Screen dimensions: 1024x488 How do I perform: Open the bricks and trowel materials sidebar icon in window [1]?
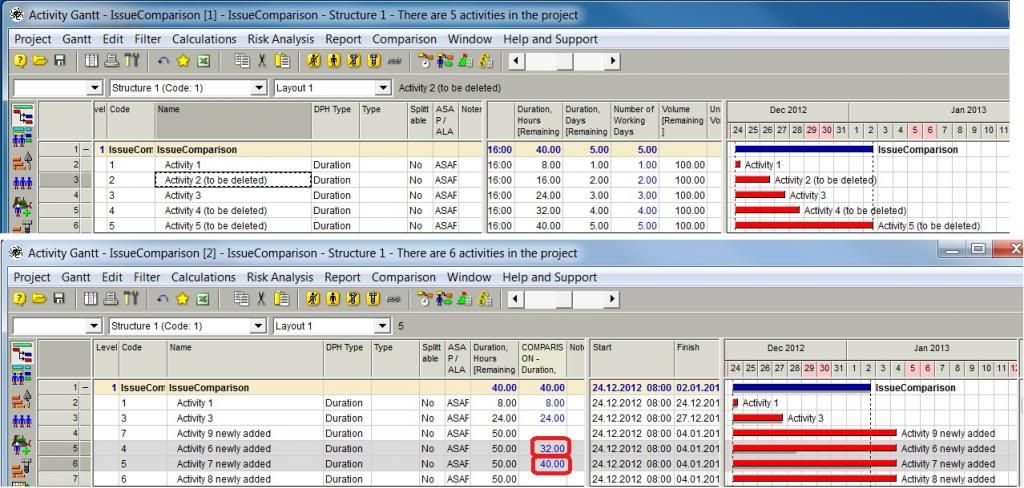coord(23,161)
